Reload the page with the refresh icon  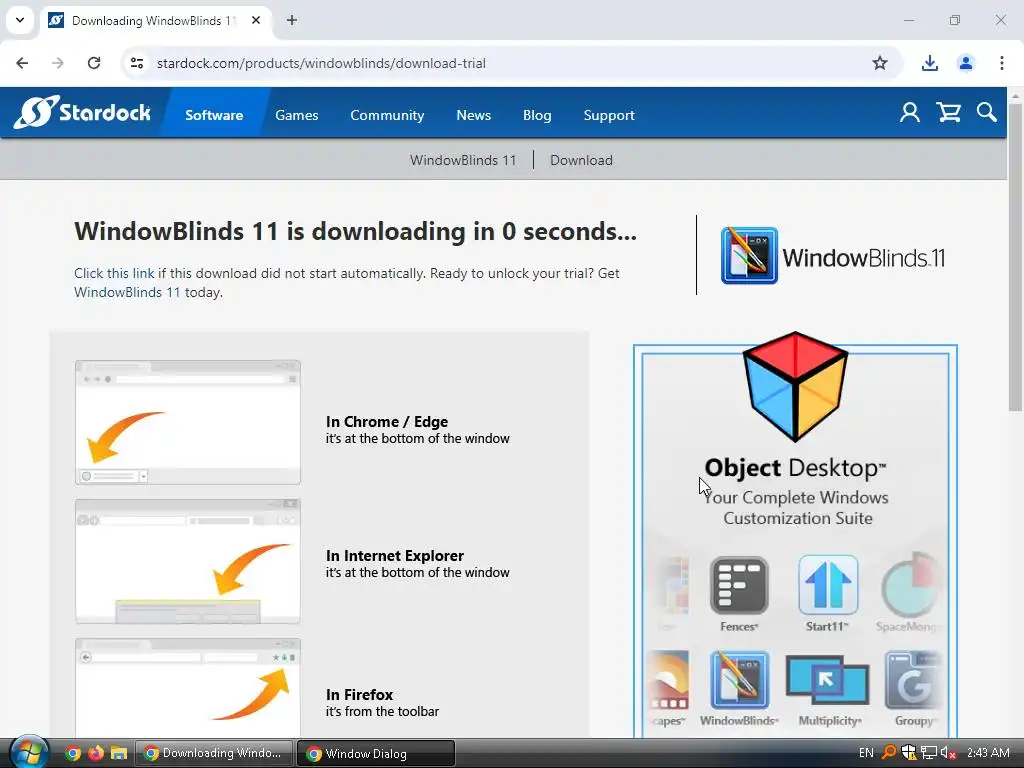click(94, 63)
